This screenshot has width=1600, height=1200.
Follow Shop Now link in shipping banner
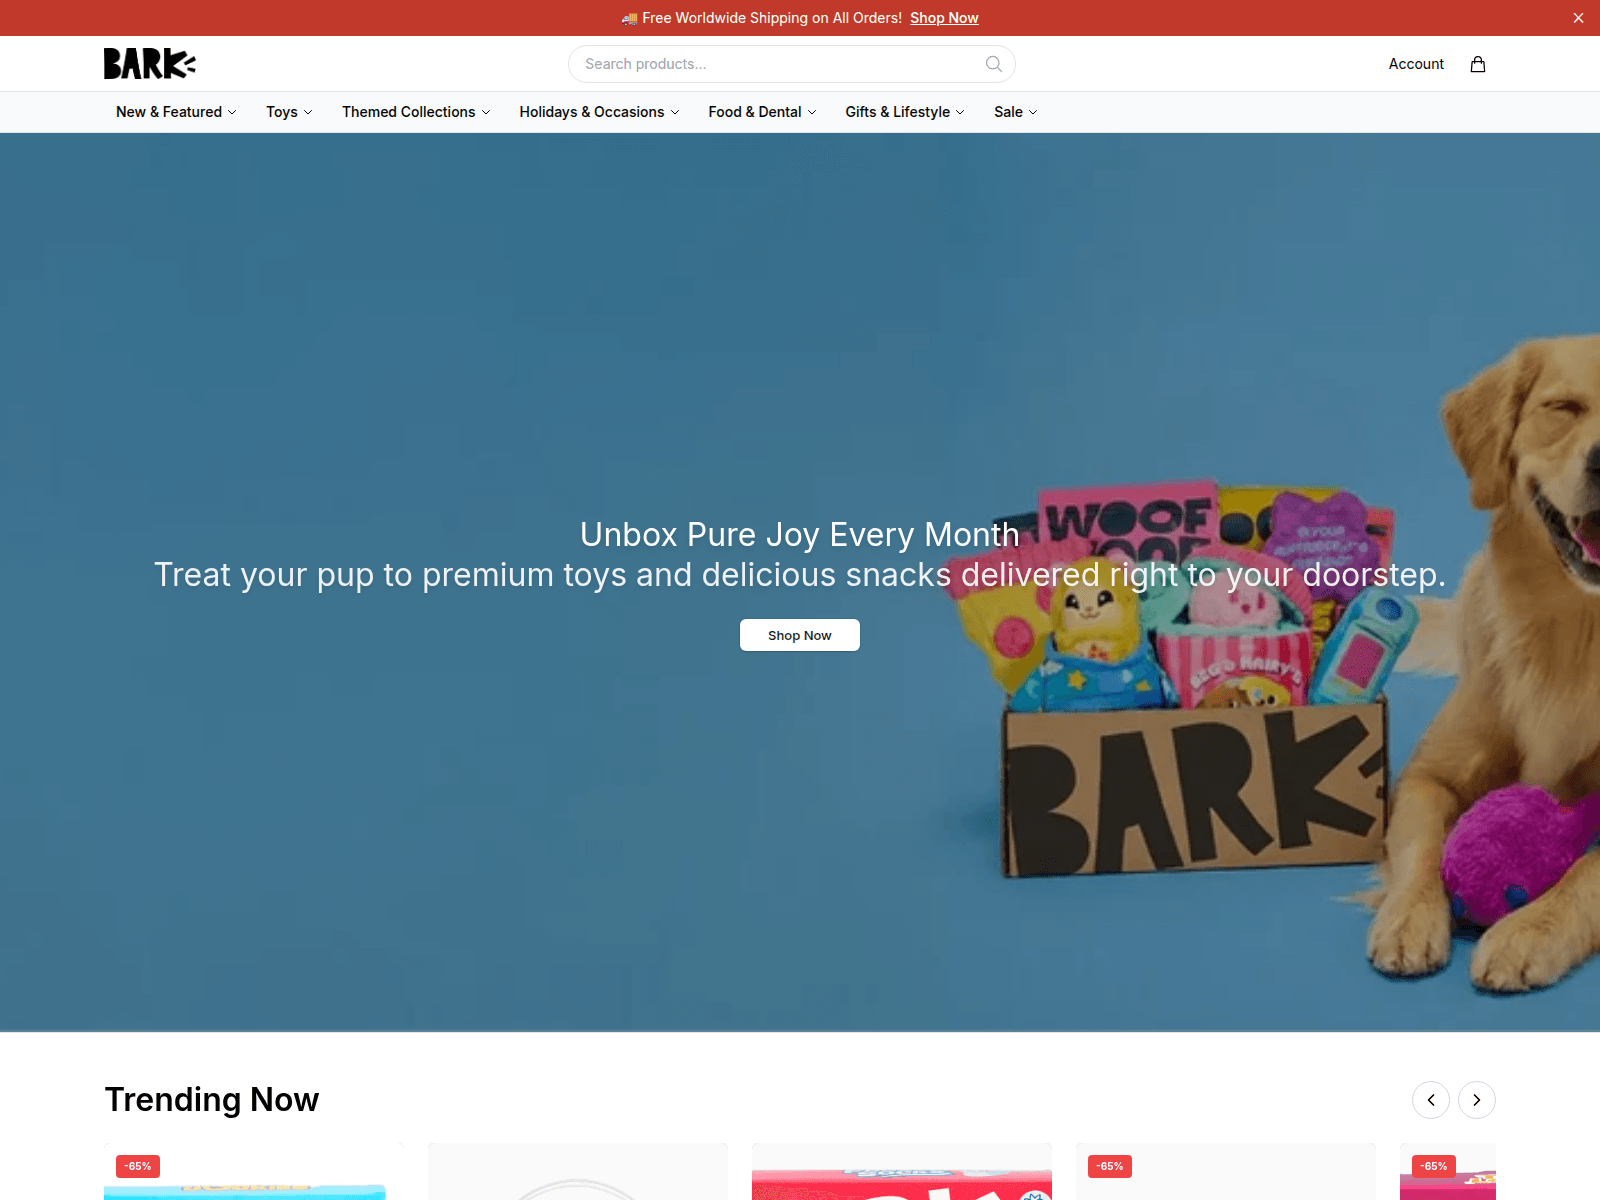coord(944,18)
